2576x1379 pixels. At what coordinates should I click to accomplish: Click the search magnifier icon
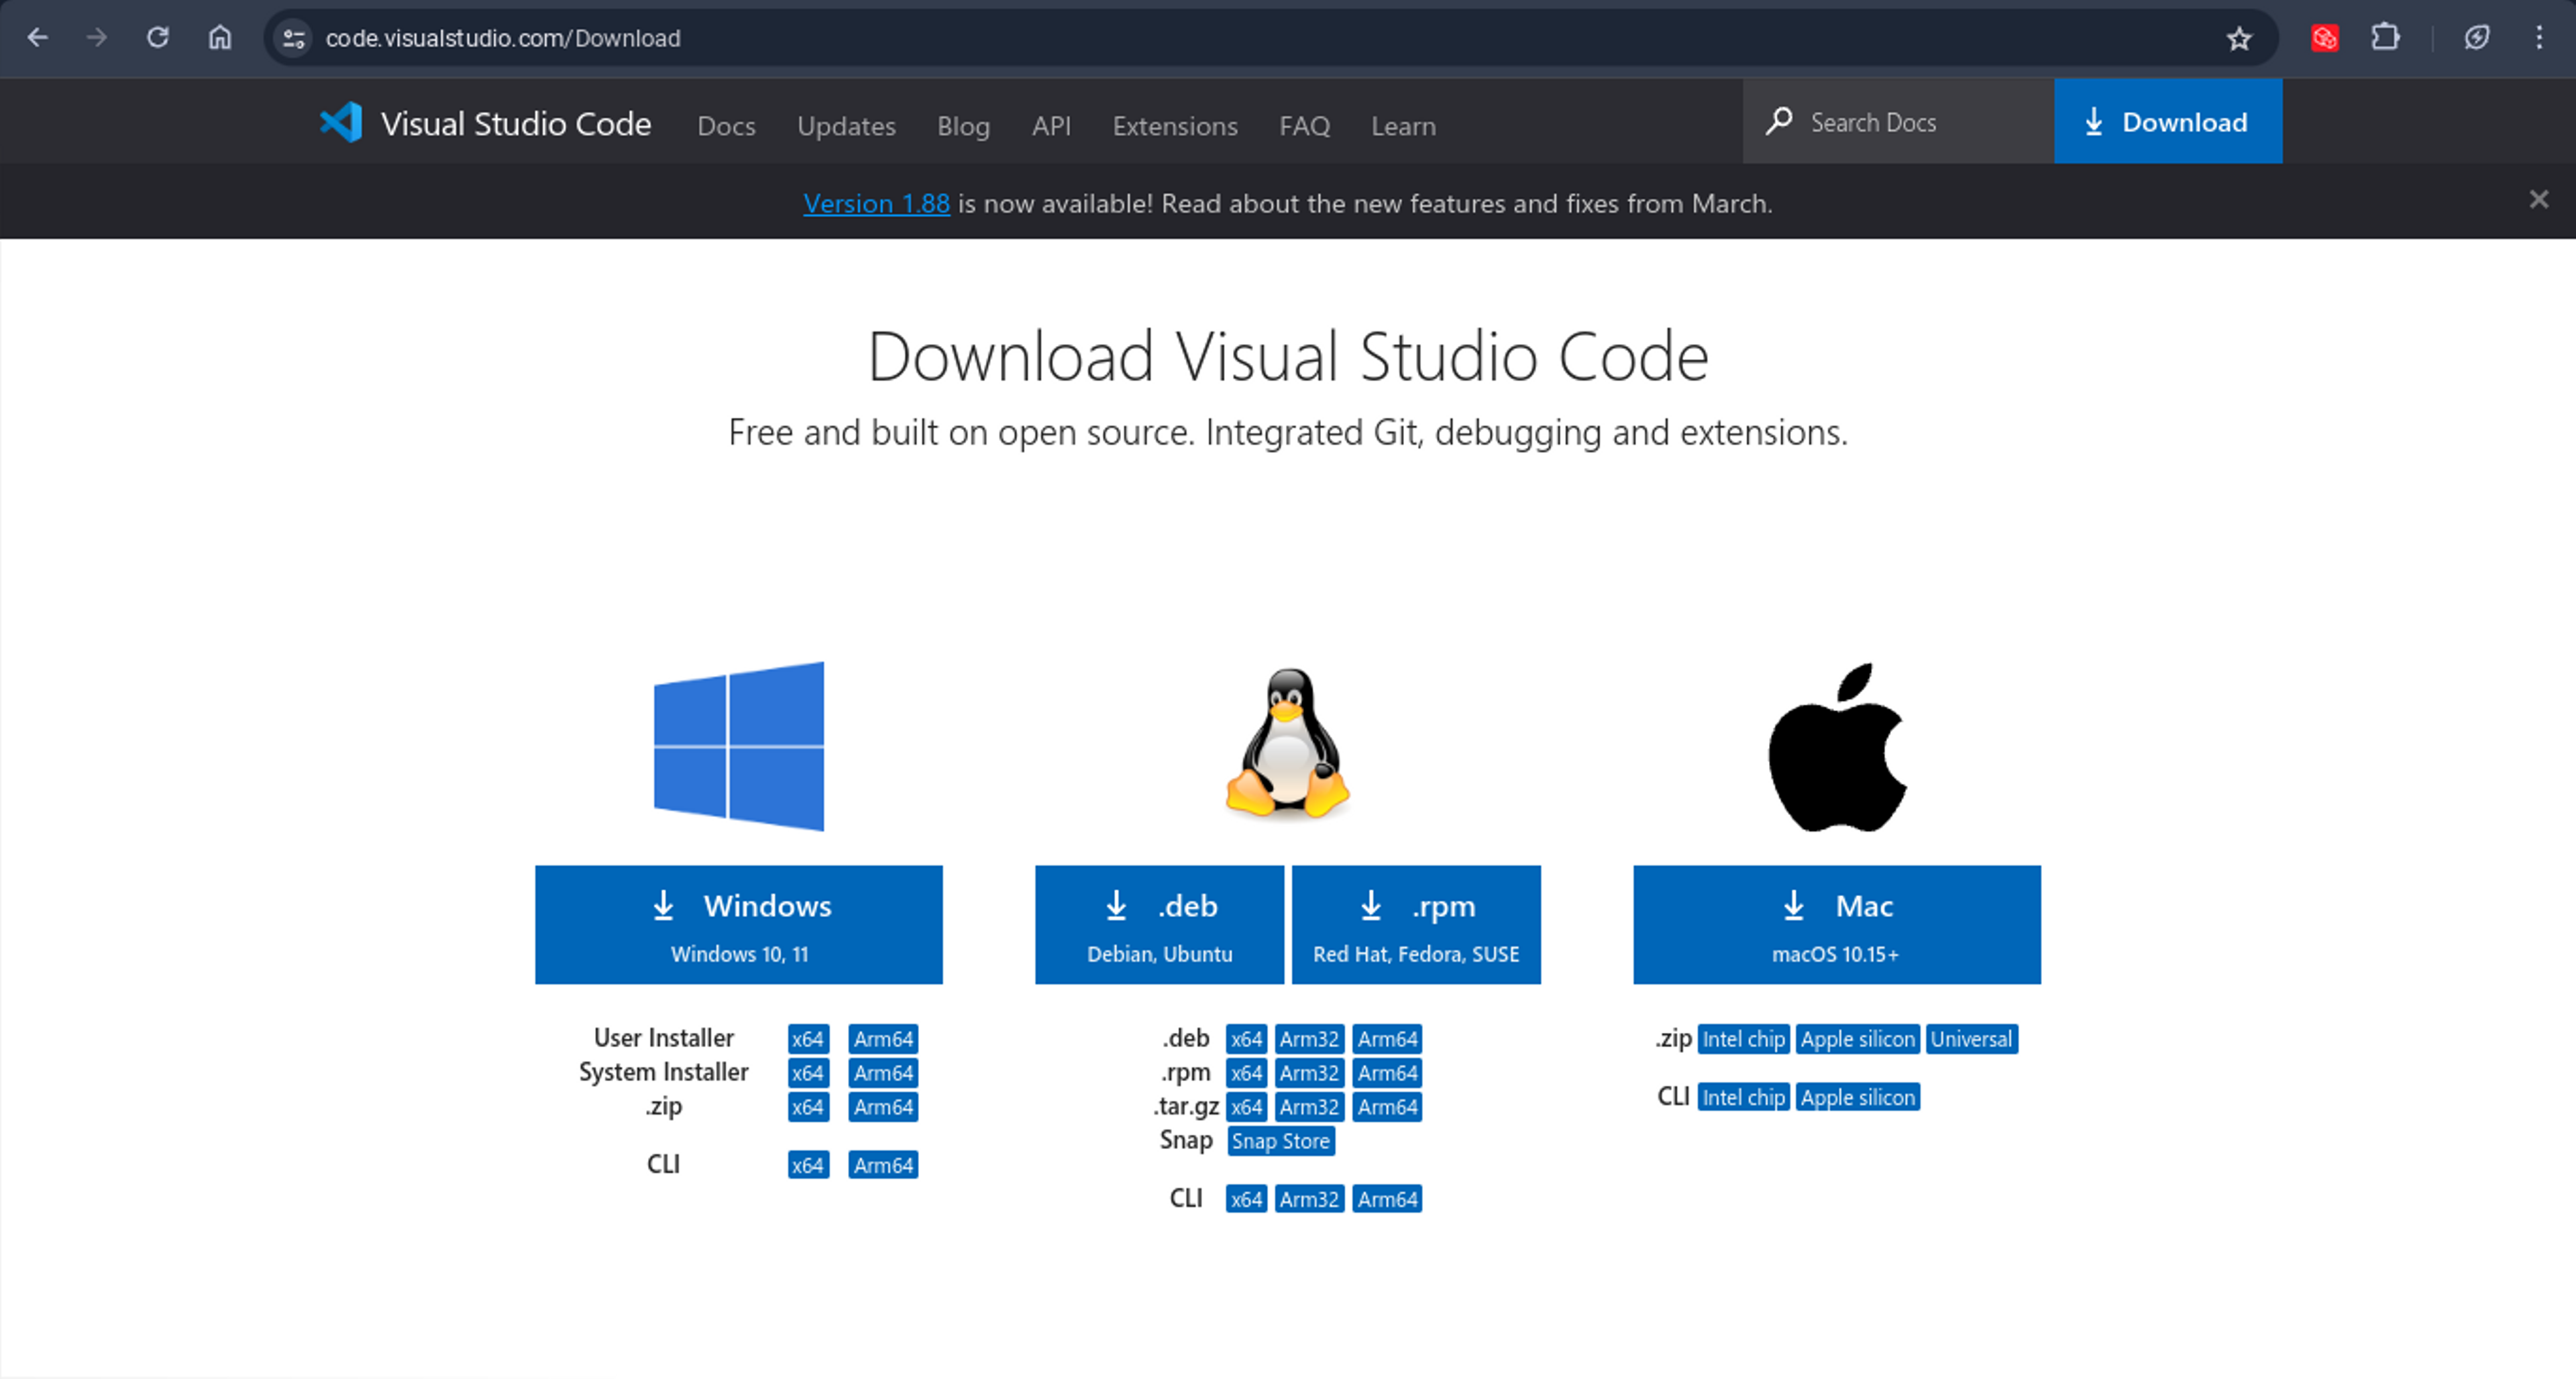(1779, 122)
